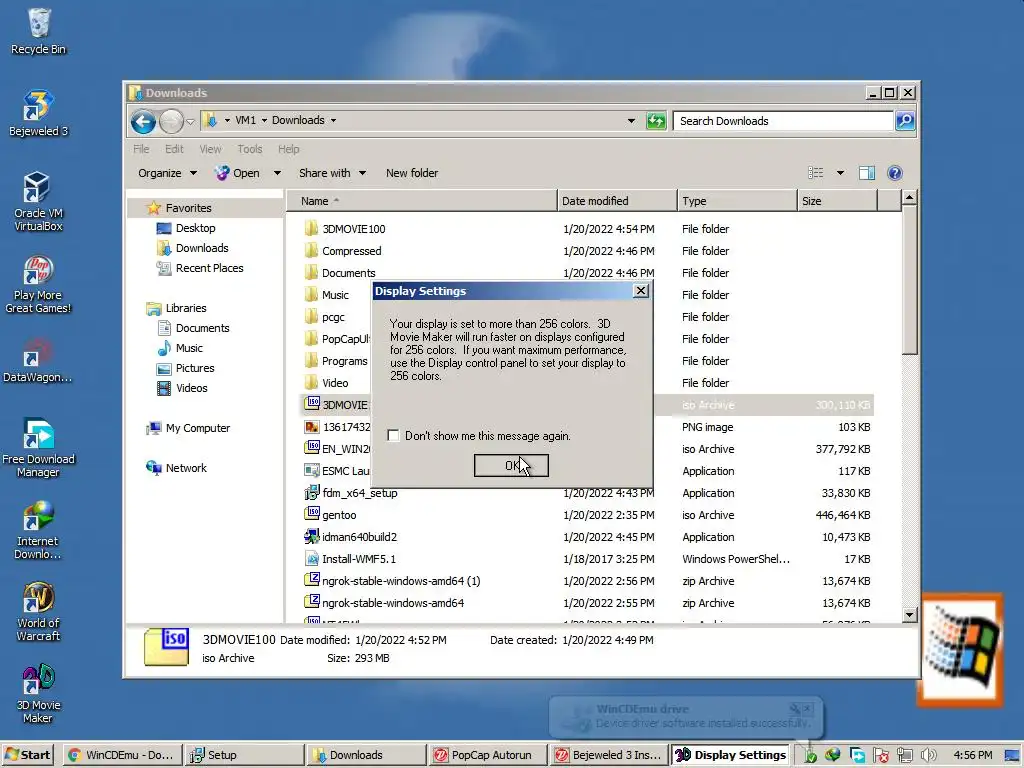Select the DataWagon desktop shortcut
The width and height of the screenshot is (1024, 768).
pyautogui.click(x=37, y=360)
